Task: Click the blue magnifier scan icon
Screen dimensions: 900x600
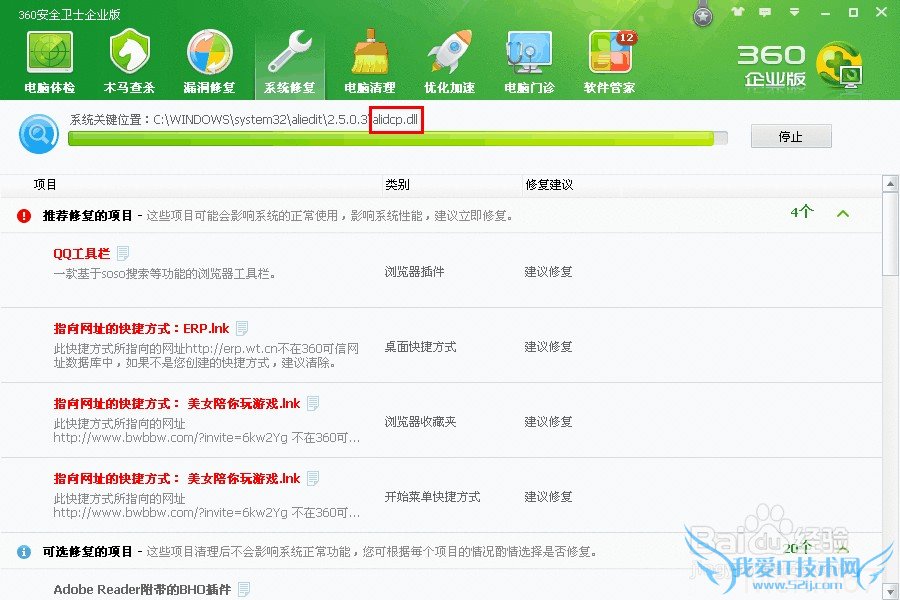Action: 38,134
